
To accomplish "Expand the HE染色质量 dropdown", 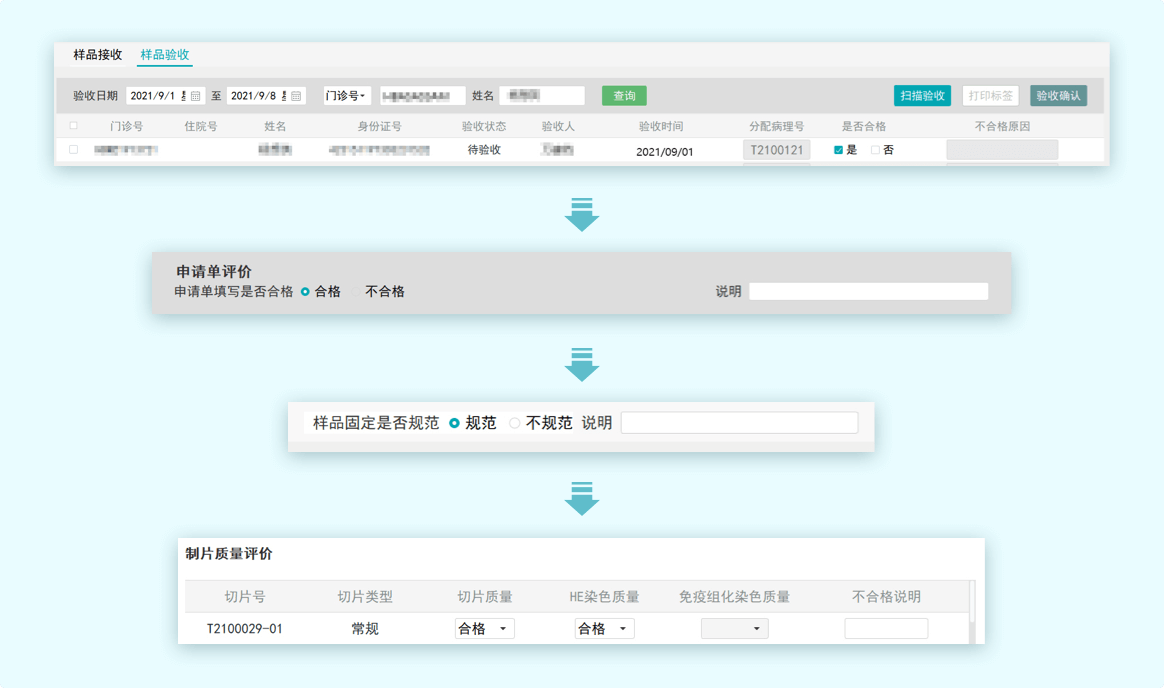I will tap(604, 629).
